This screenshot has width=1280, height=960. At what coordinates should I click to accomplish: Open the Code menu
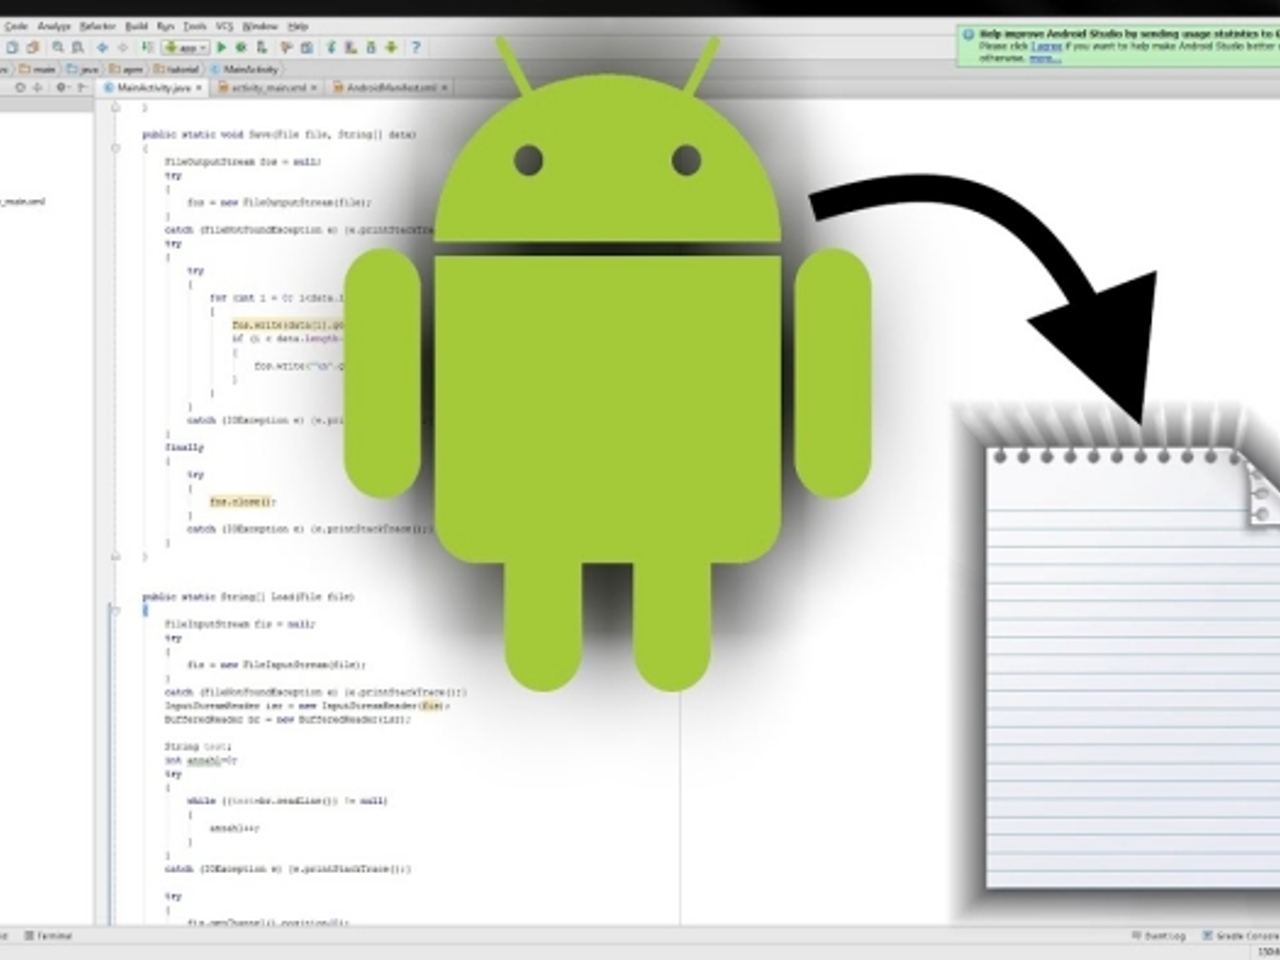point(17,26)
